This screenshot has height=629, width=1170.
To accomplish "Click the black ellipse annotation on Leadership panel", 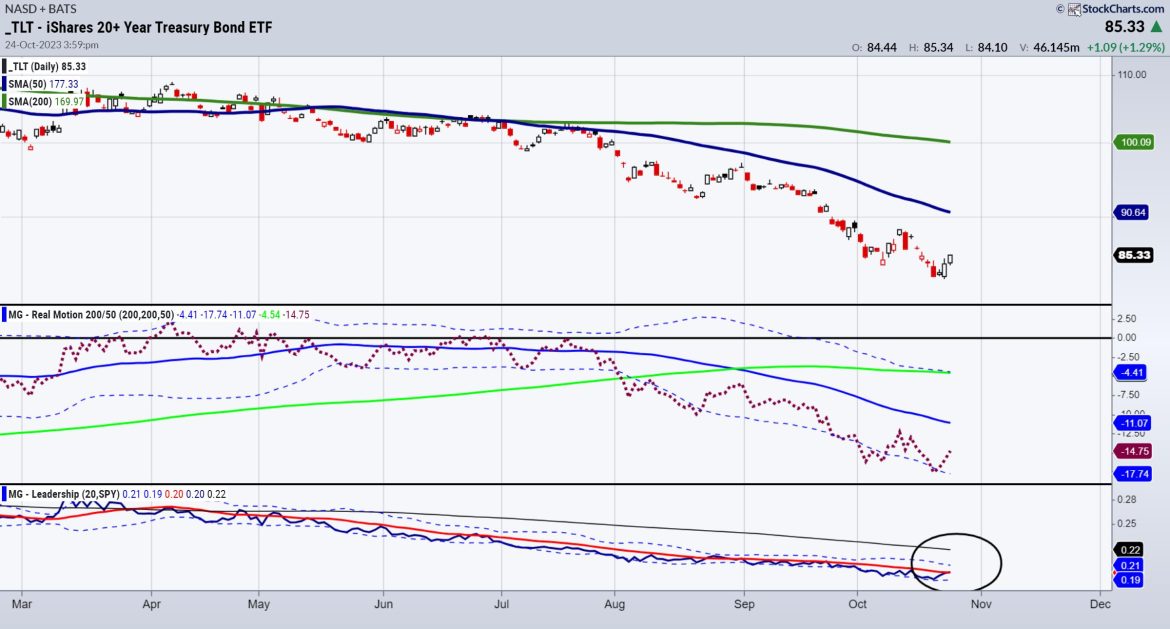I will pyautogui.click(x=958, y=563).
